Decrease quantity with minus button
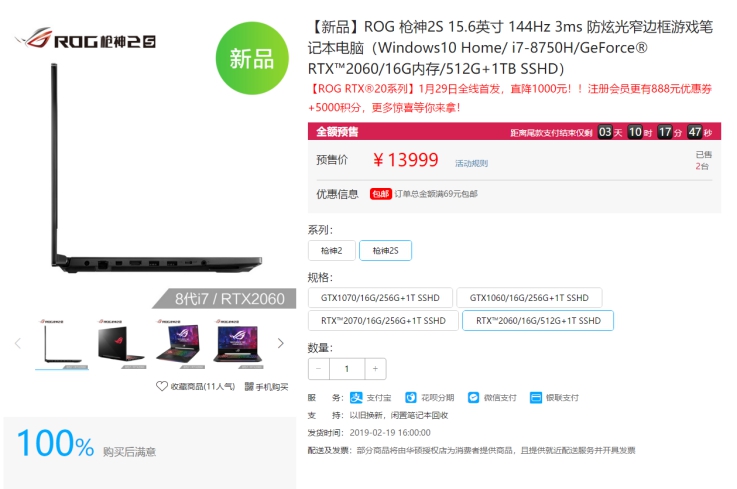 [x=319, y=369]
